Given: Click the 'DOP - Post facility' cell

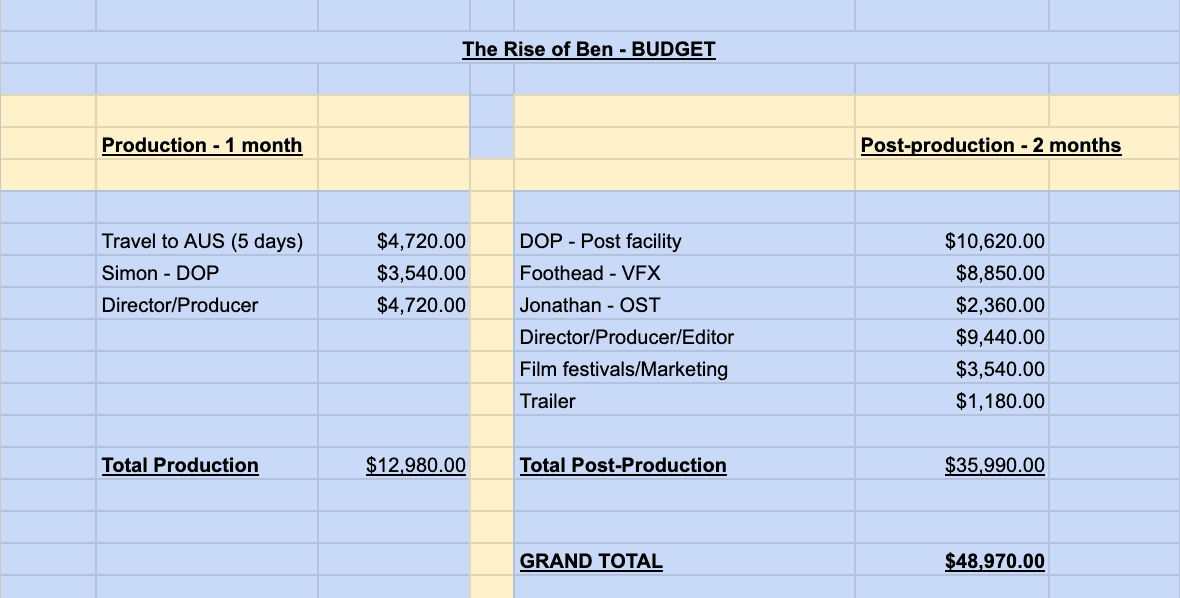Looking at the screenshot, I should tap(600, 241).
